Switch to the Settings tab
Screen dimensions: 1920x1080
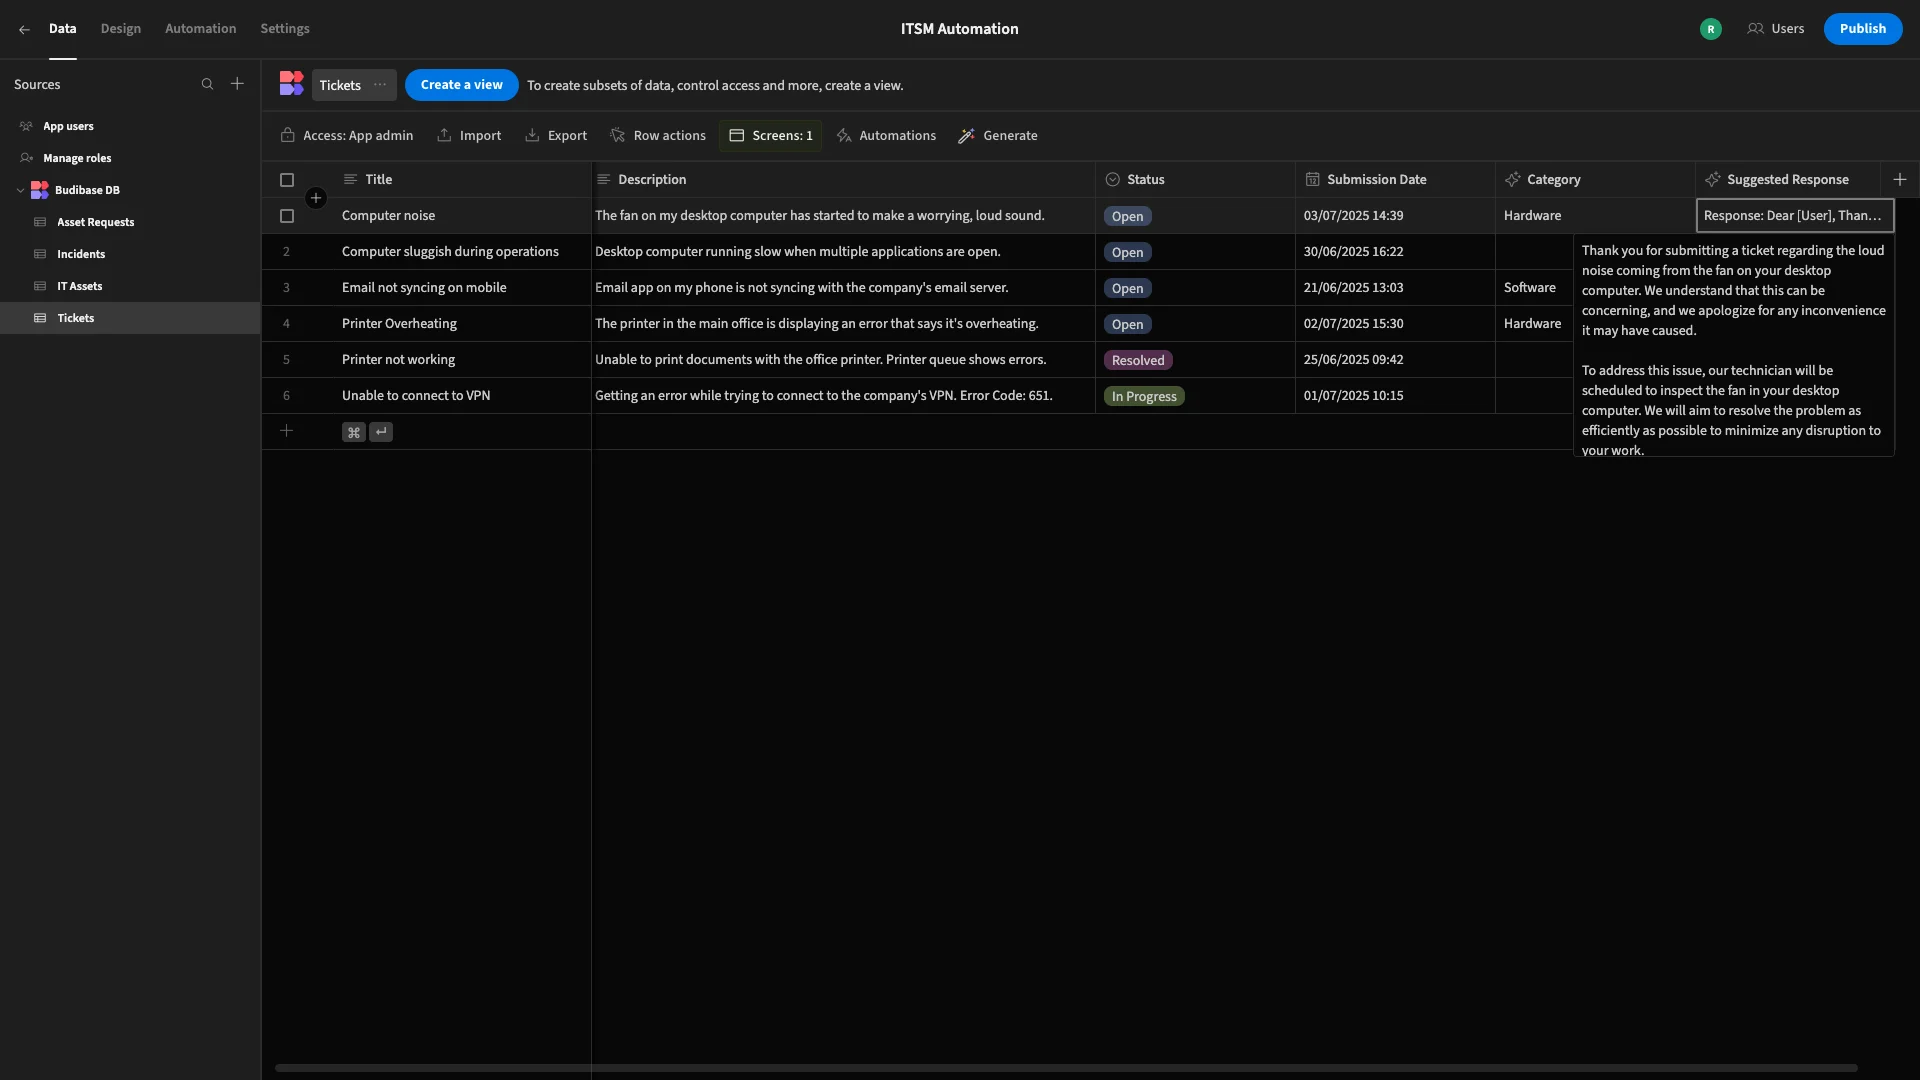coord(285,29)
